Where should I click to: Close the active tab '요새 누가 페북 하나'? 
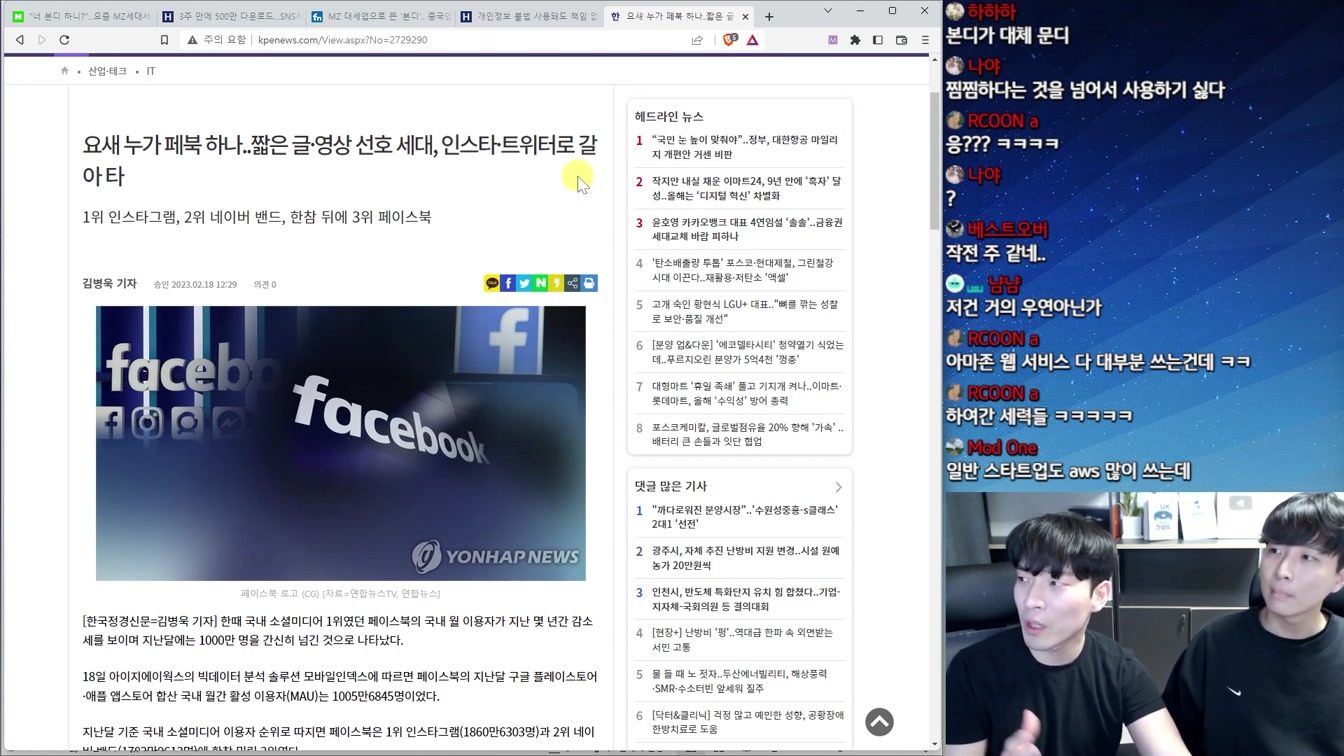pos(745,16)
